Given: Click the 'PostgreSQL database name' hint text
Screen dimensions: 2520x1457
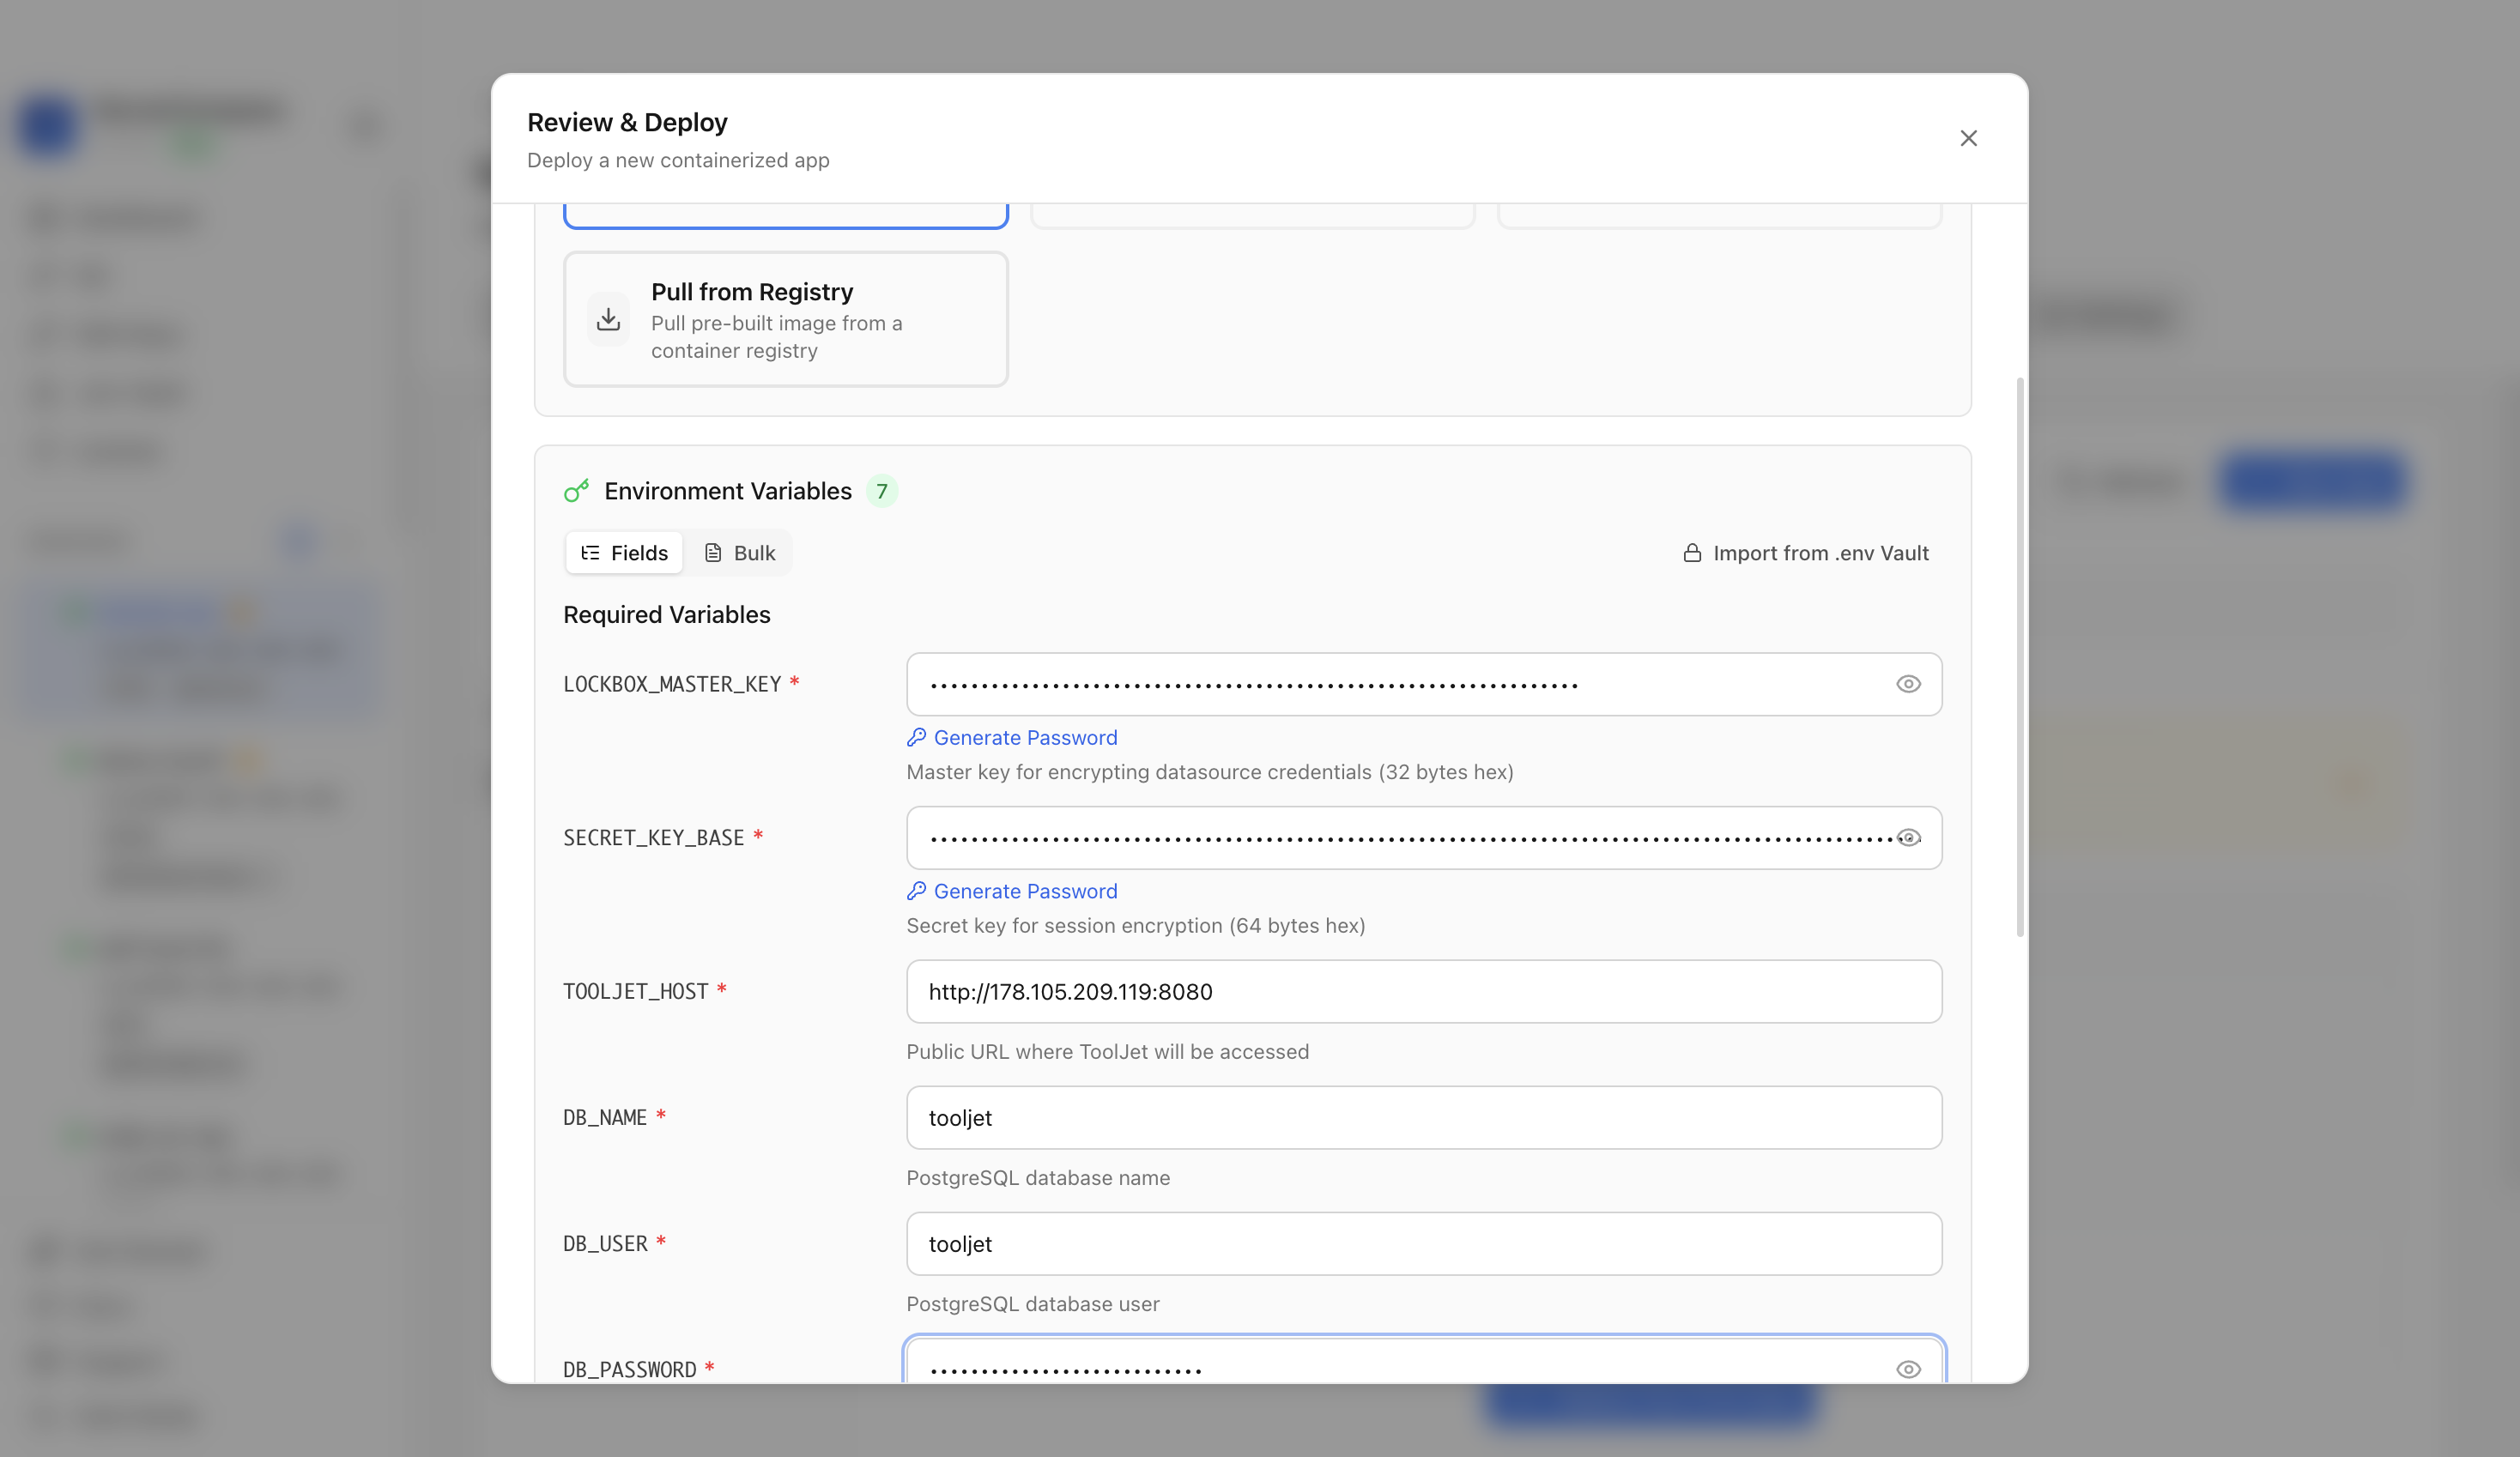Looking at the screenshot, I should pyautogui.click(x=1038, y=1178).
